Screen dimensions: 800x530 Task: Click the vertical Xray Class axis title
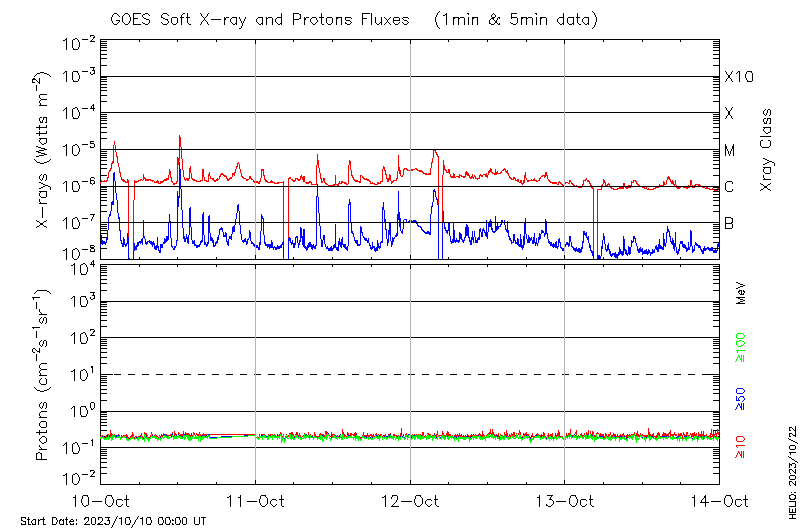pos(767,150)
